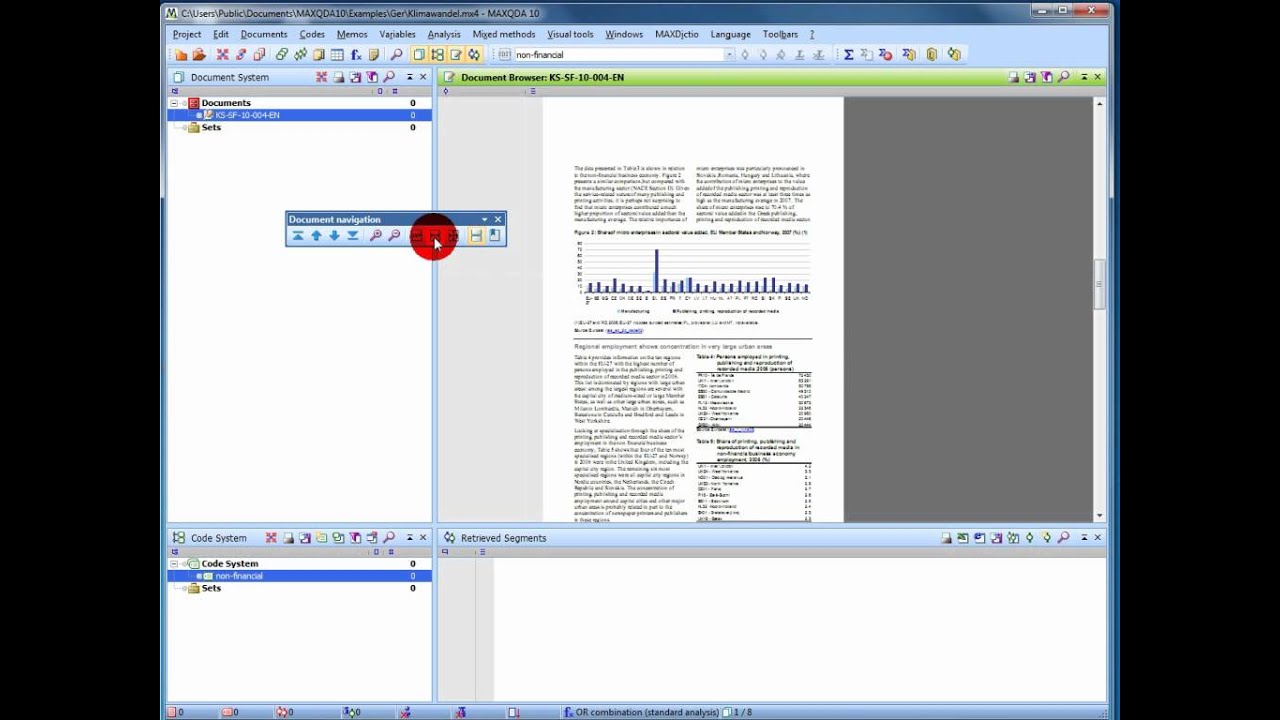The image size is (1280, 720).
Task: Open the Project menu
Action: [x=186, y=34]
